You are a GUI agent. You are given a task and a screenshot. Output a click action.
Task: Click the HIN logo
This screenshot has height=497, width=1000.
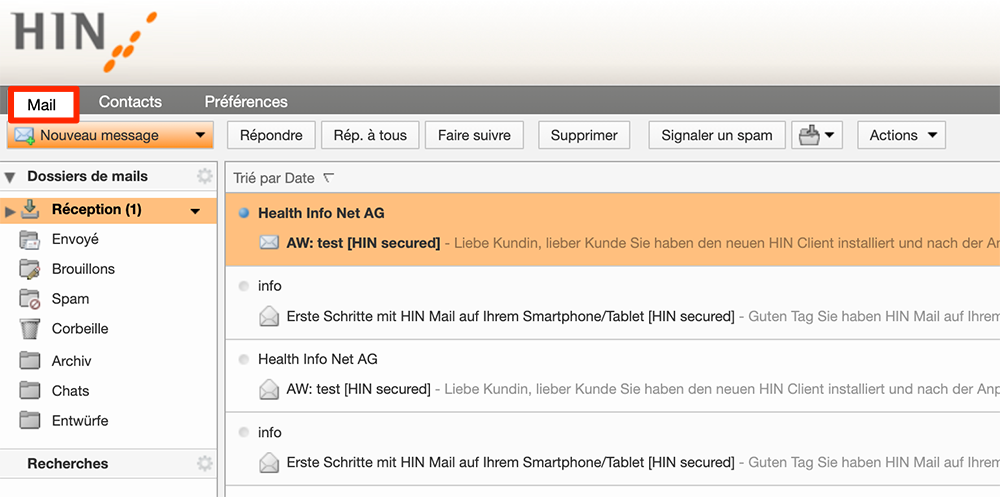point(83,40)
